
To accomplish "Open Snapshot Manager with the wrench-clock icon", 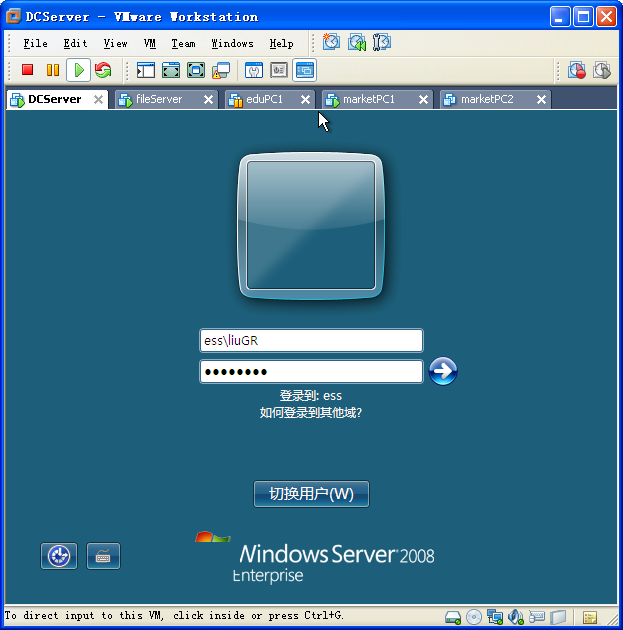I will [x=381, y=42].
